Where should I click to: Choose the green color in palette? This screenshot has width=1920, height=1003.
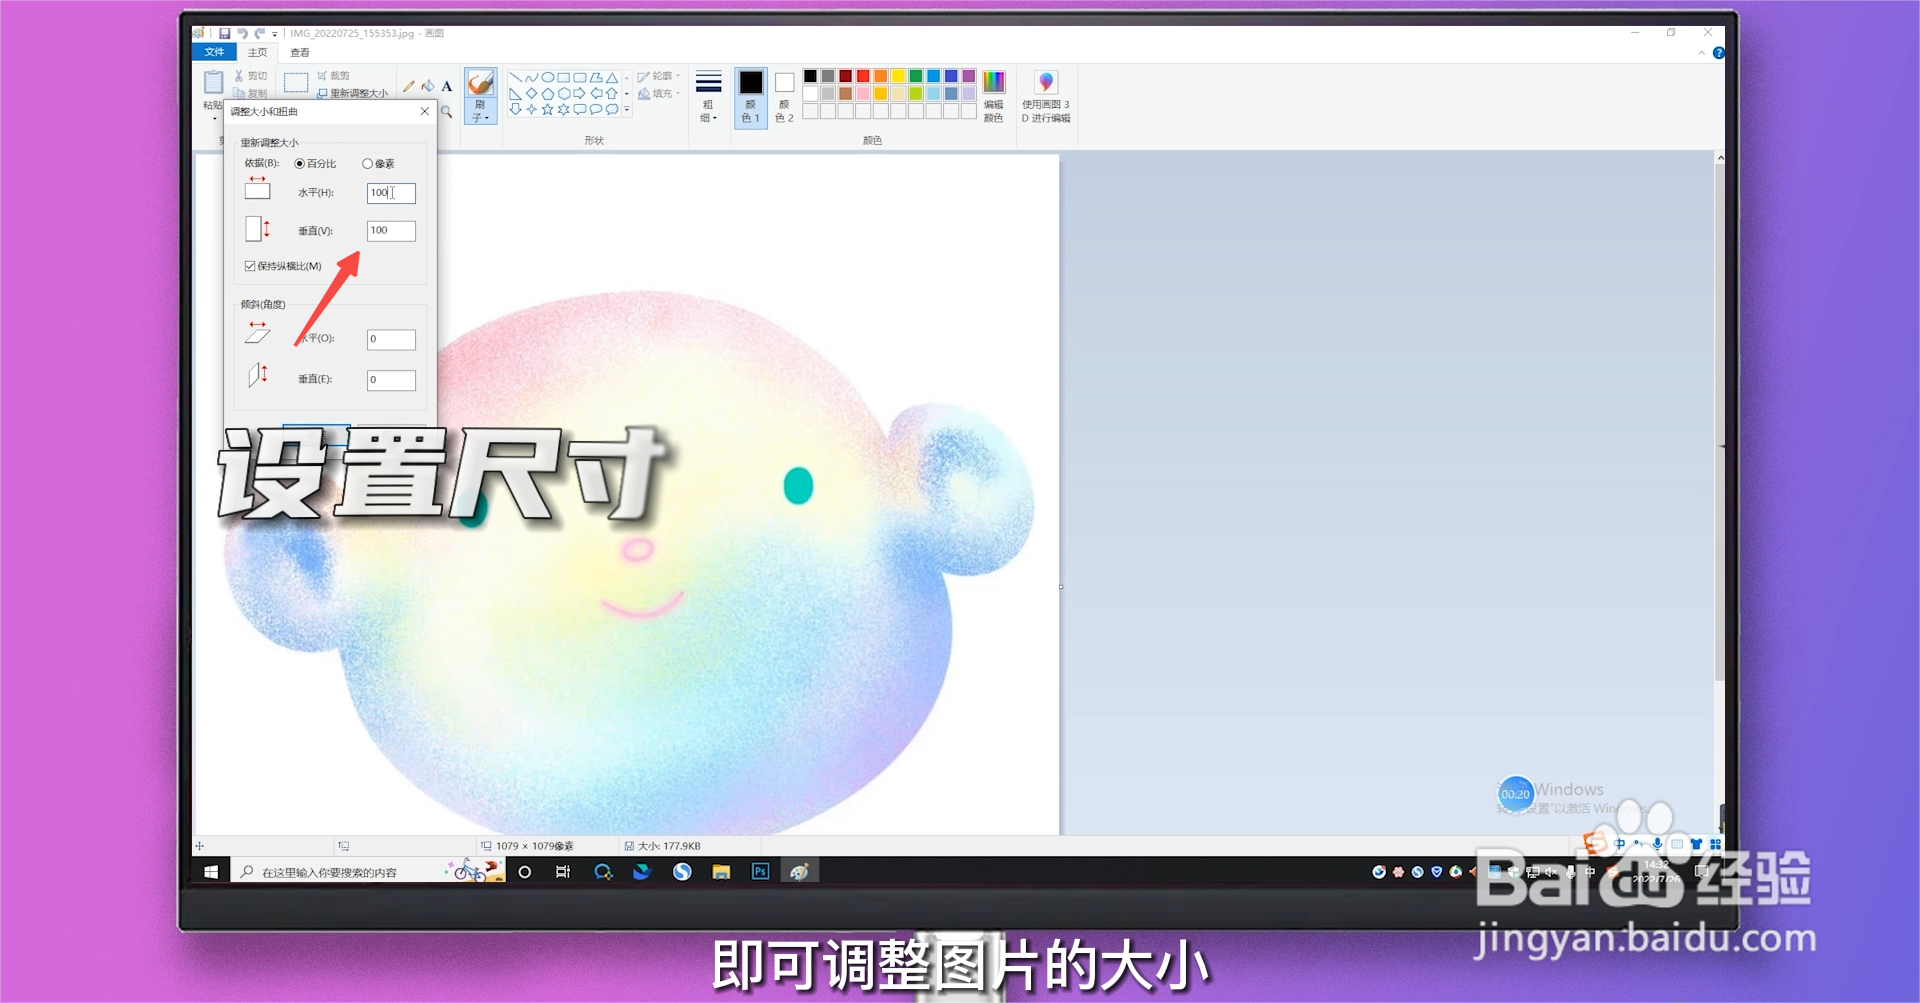click(916, 76)
